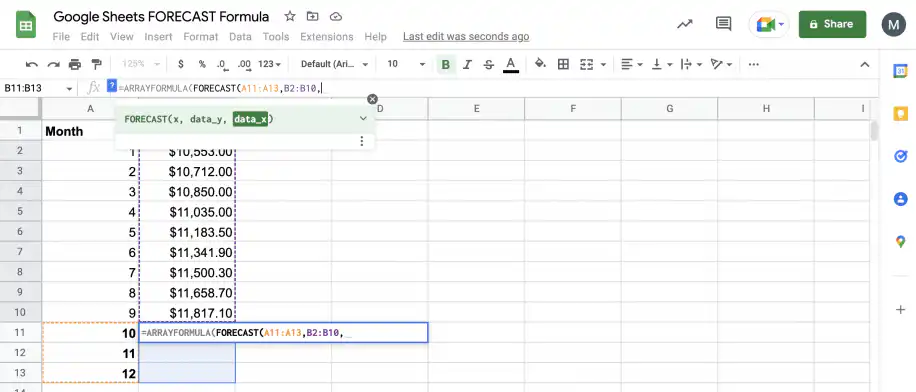Open the 125% zoom dropdown
This screenshot has width=916, height=392.
pyautogui.click(x=140, y=64)
